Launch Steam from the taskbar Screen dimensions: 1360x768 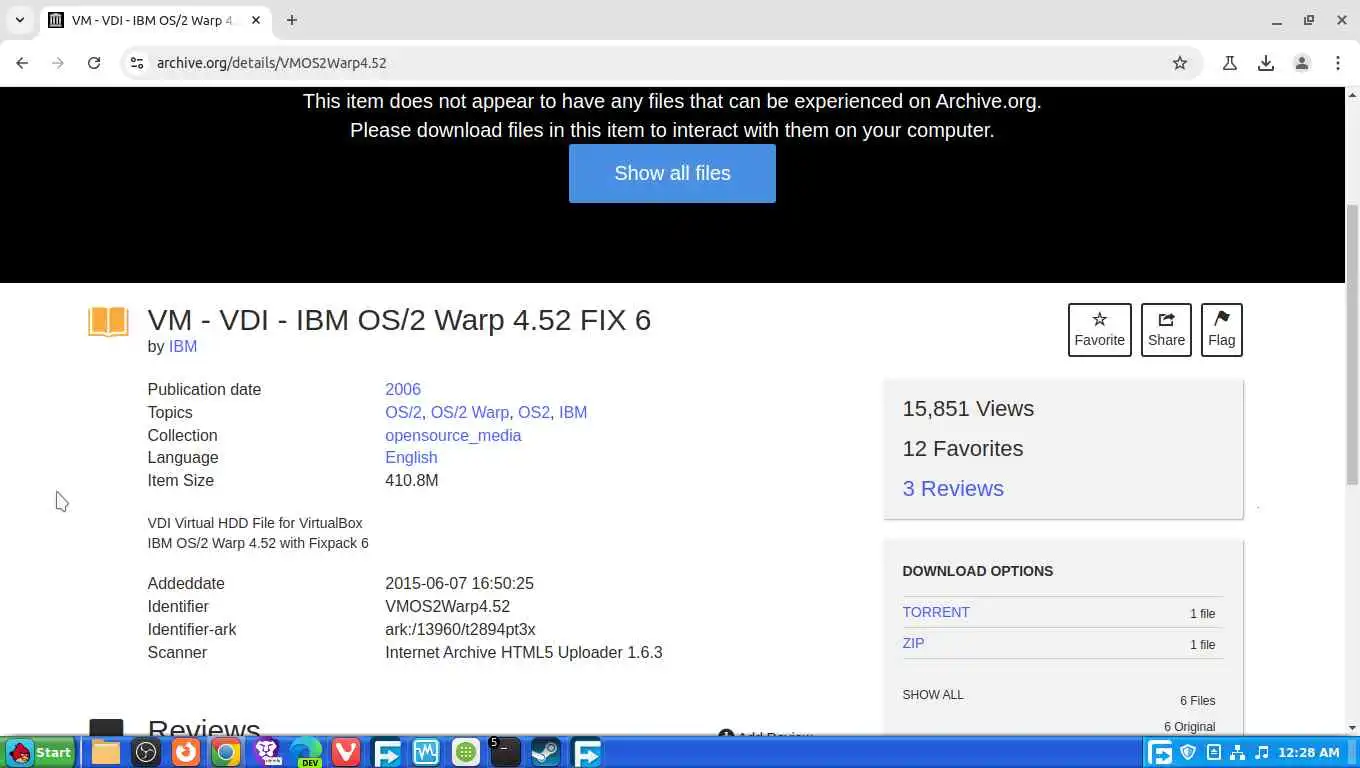pos(545,752)
